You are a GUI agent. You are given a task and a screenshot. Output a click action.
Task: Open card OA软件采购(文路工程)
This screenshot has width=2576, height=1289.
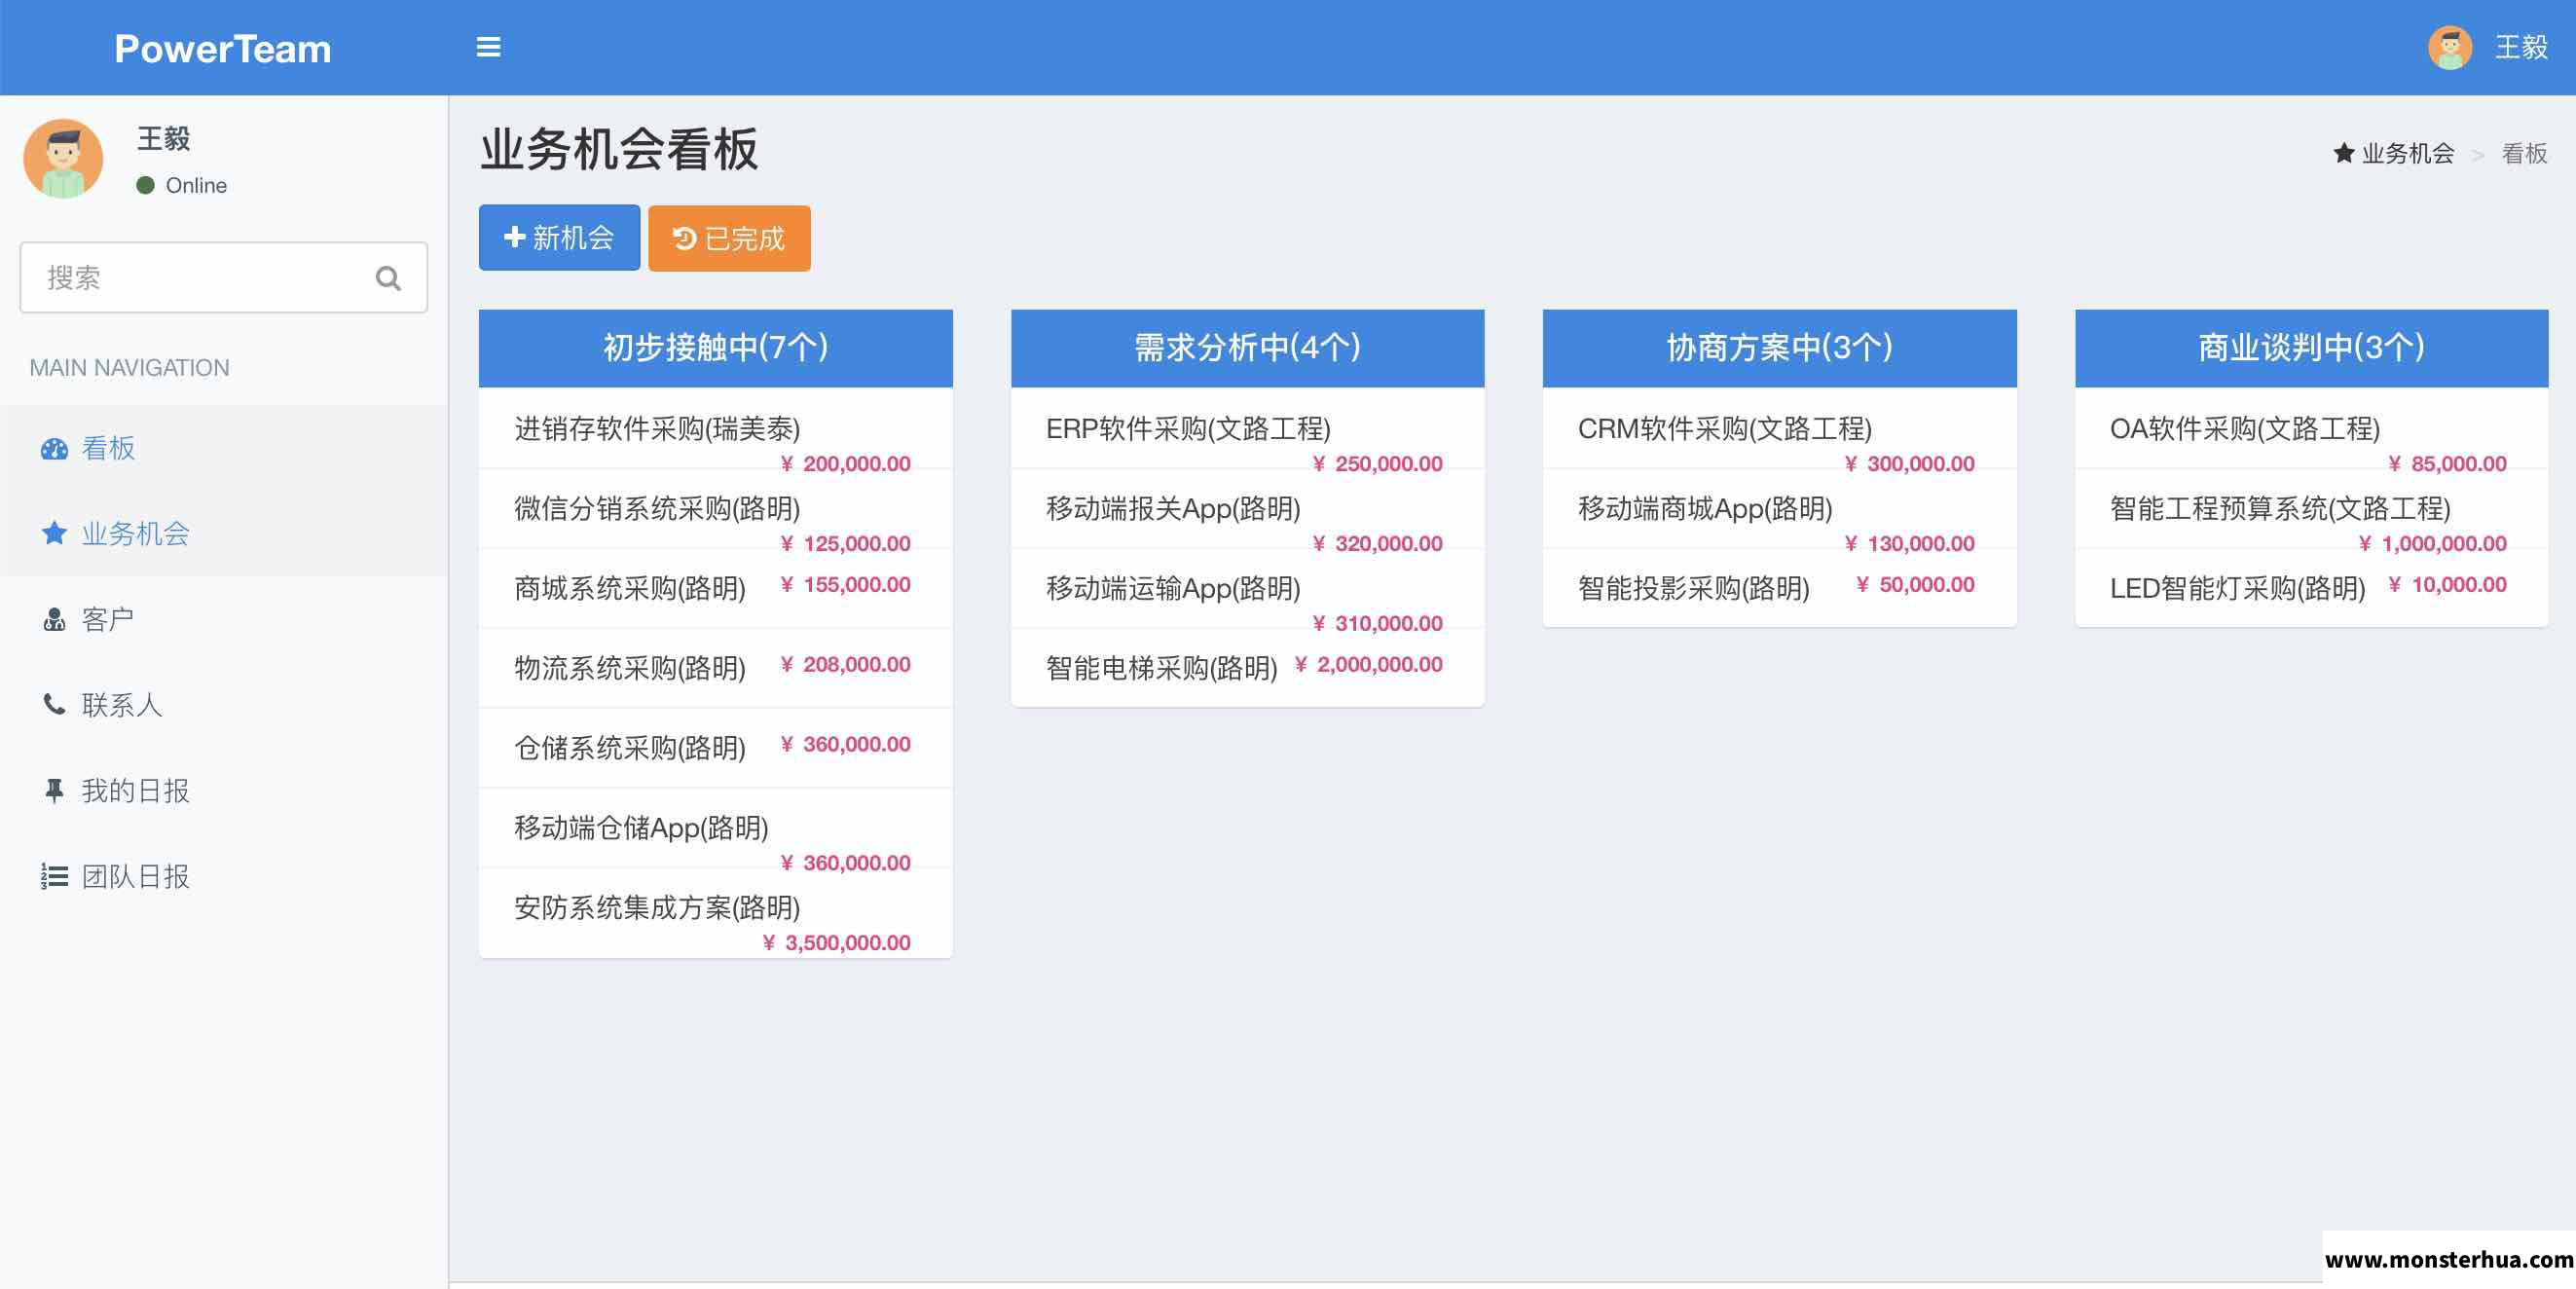coord(2311,428)
